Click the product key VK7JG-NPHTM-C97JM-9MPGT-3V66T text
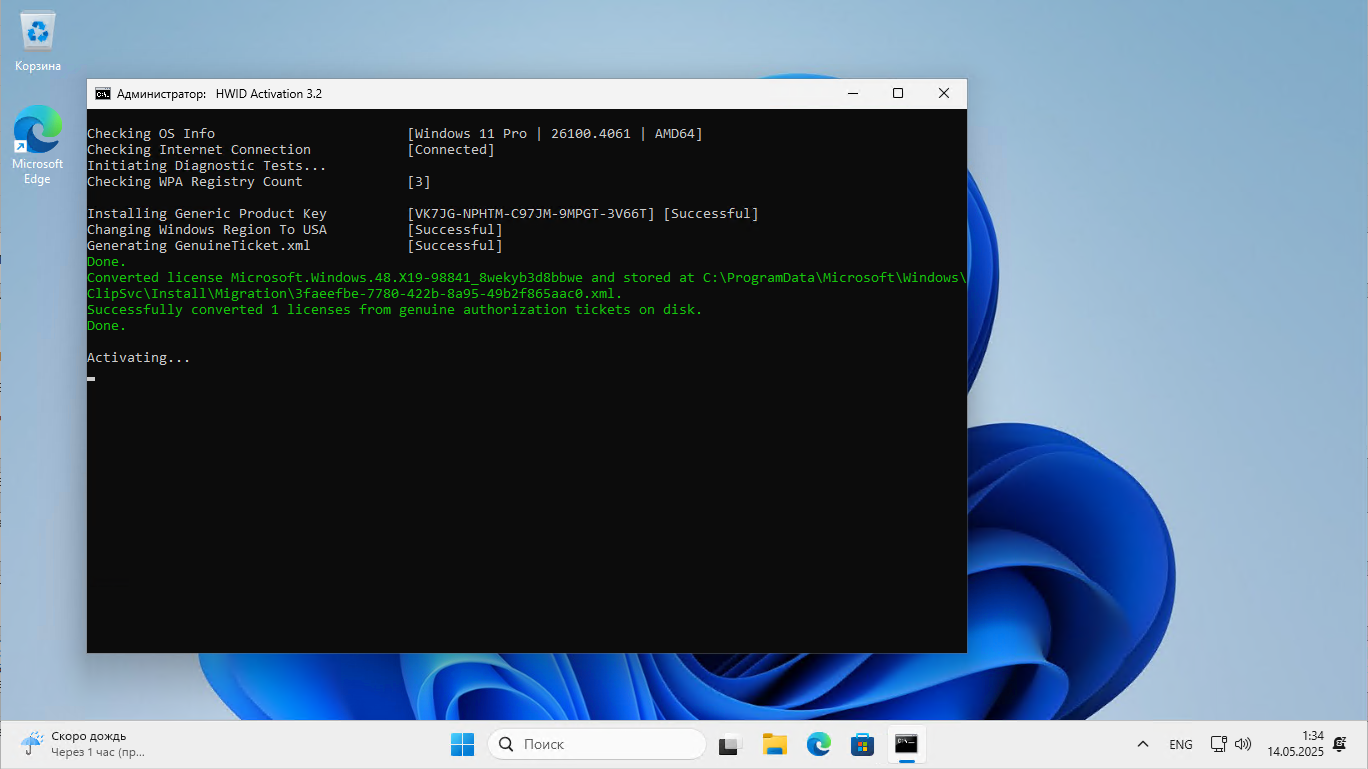Screen dimensions: 1368x769 click(x=531, y=213)
